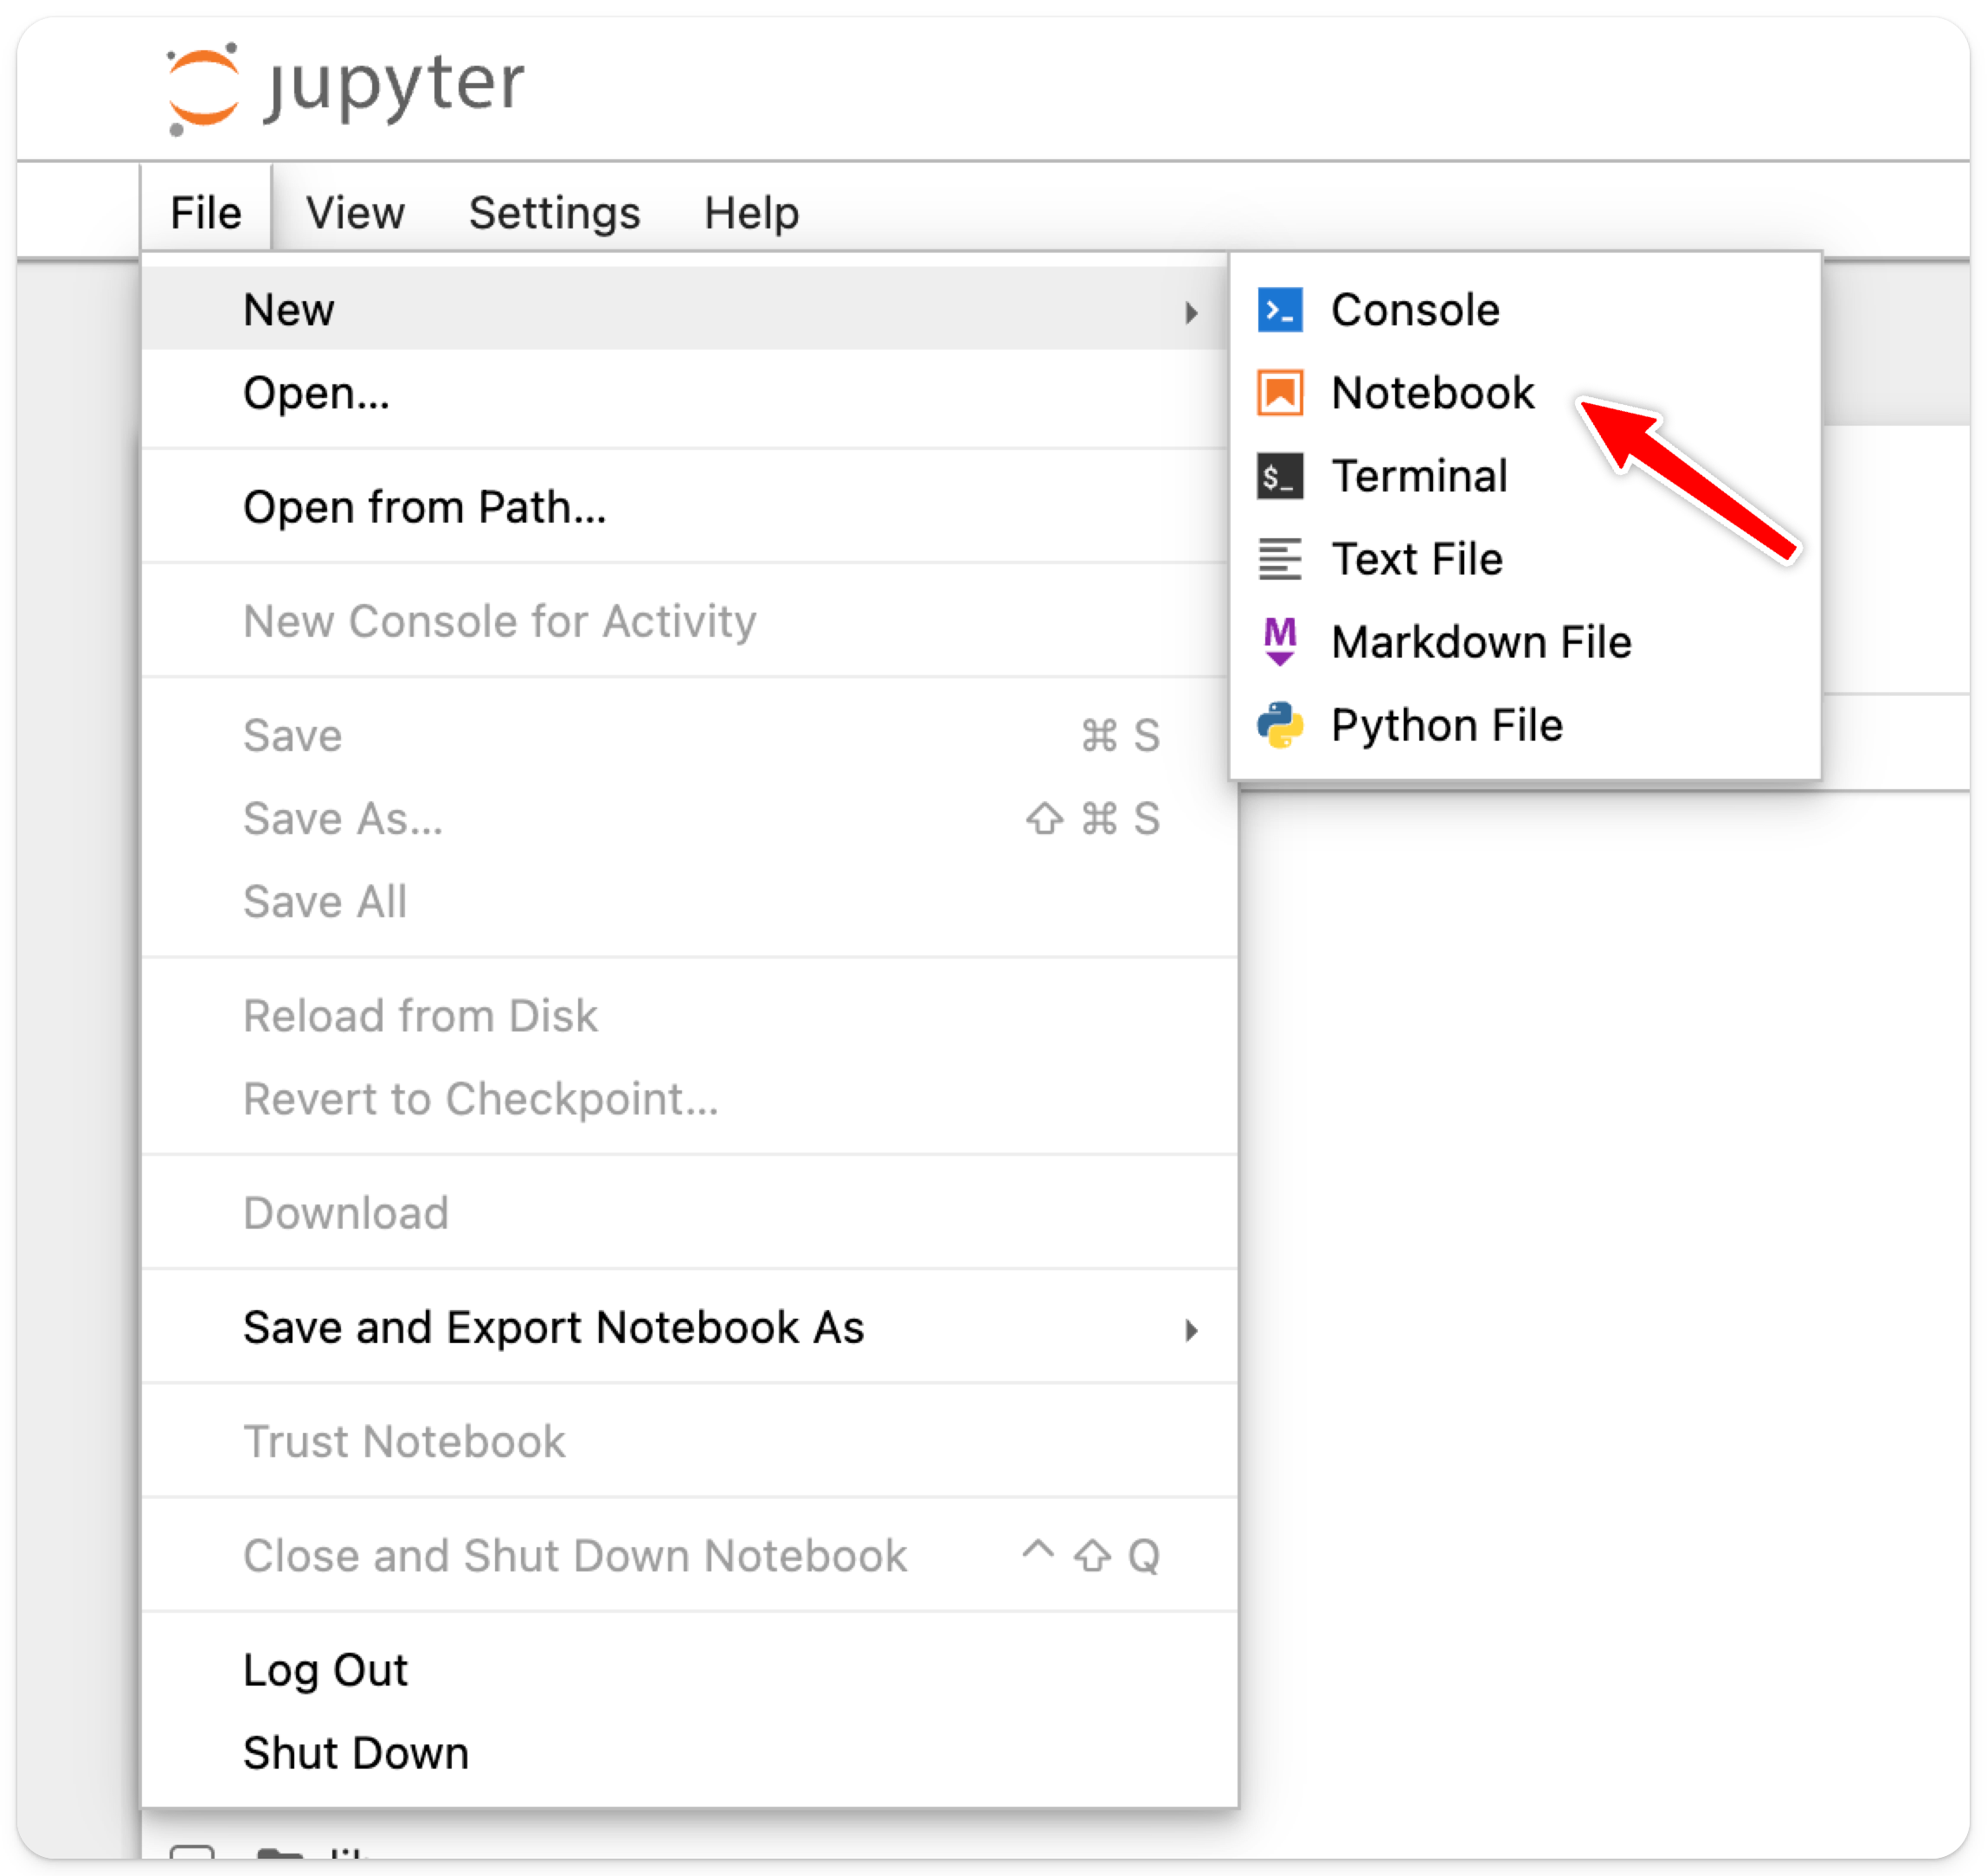The image size is (1987, 1876).
Task: Click the Console icon in New submenu
Action: click(x=1279, y=310)
